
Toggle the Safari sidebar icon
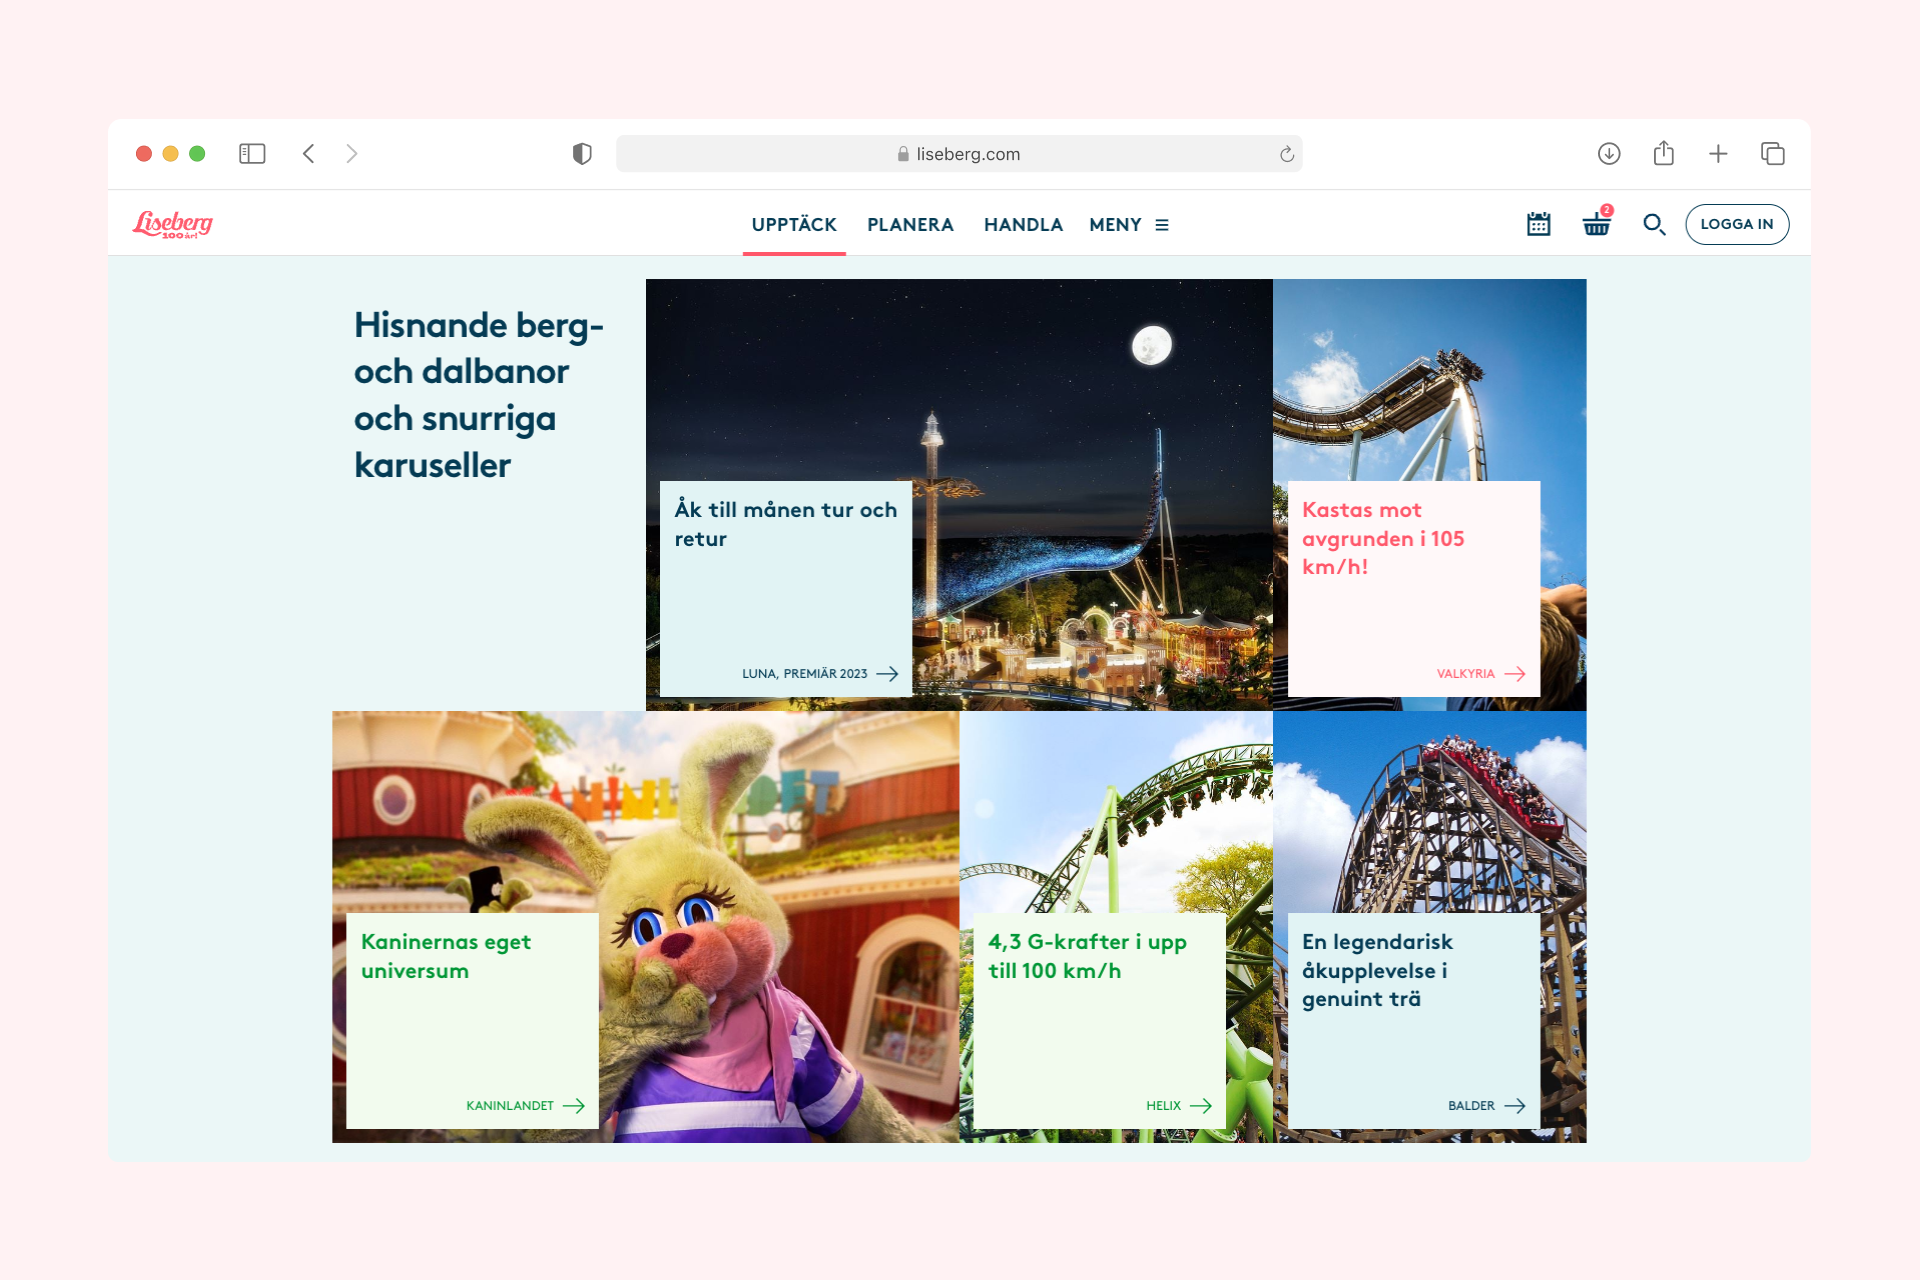[252, 153]
